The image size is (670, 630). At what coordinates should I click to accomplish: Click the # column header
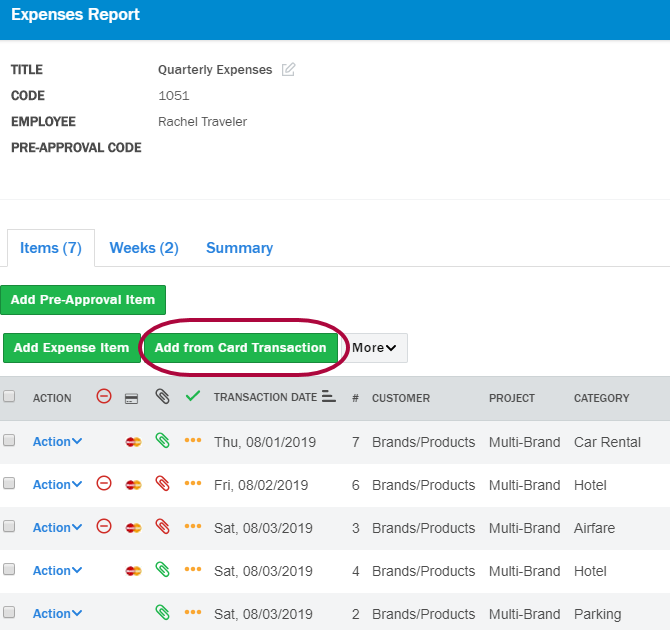(x=355, y=398)
